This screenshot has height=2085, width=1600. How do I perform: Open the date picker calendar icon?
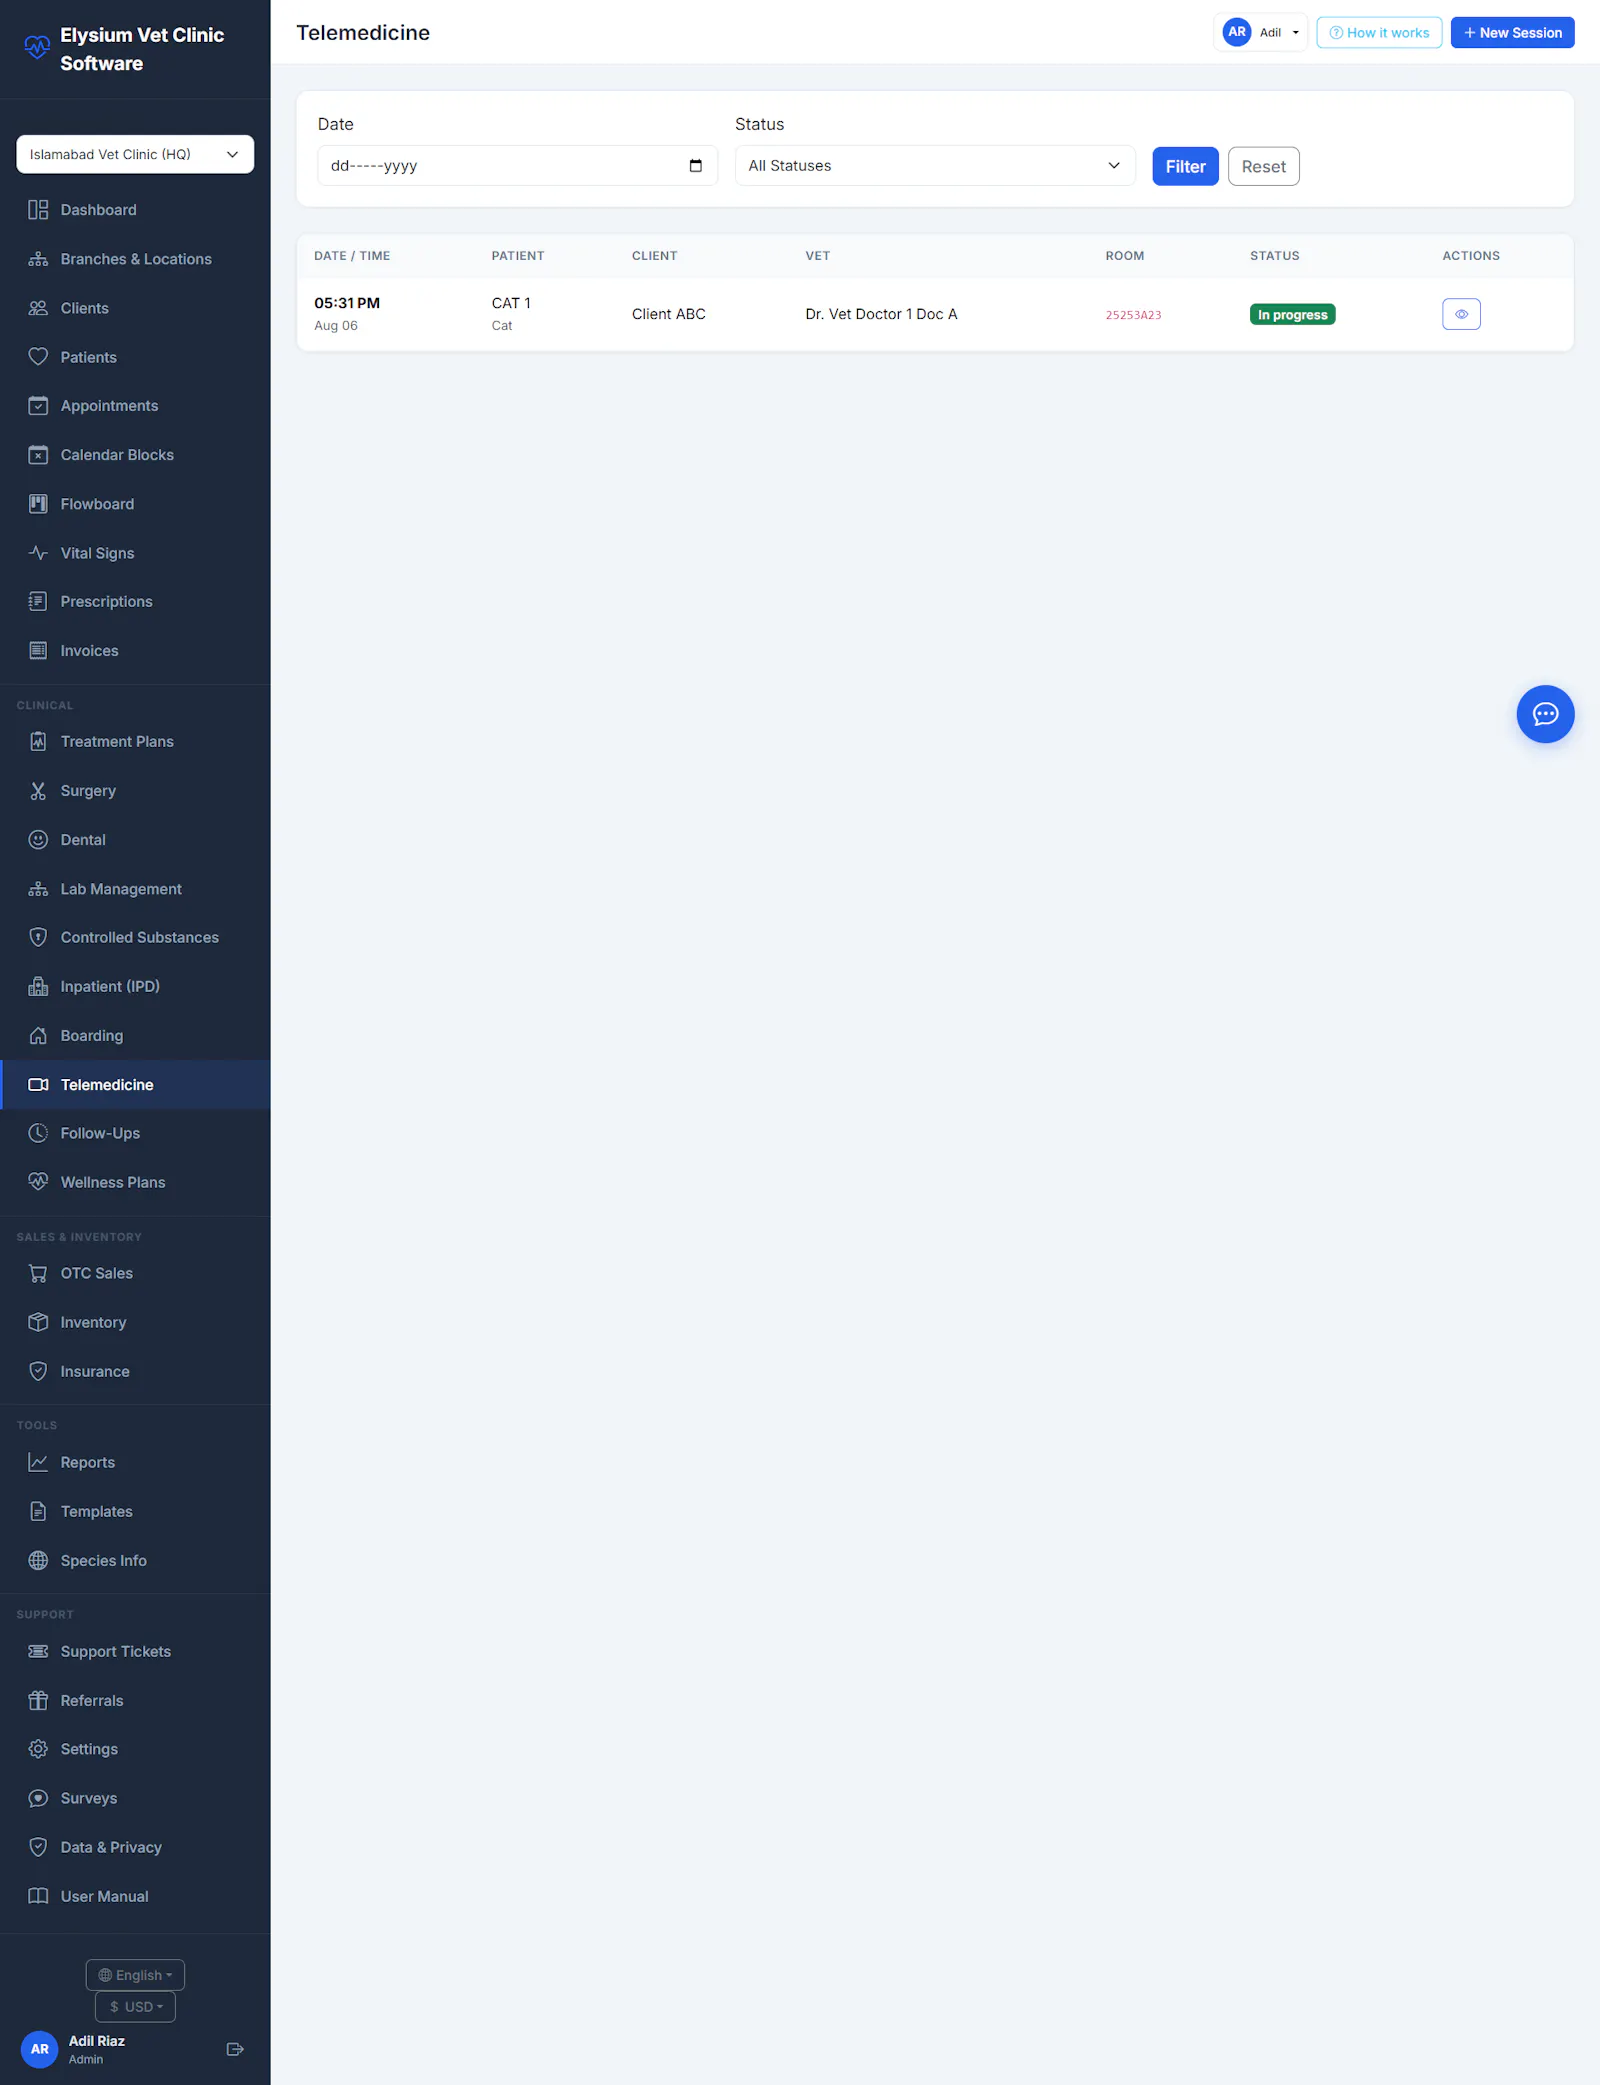tap(696, 166)
